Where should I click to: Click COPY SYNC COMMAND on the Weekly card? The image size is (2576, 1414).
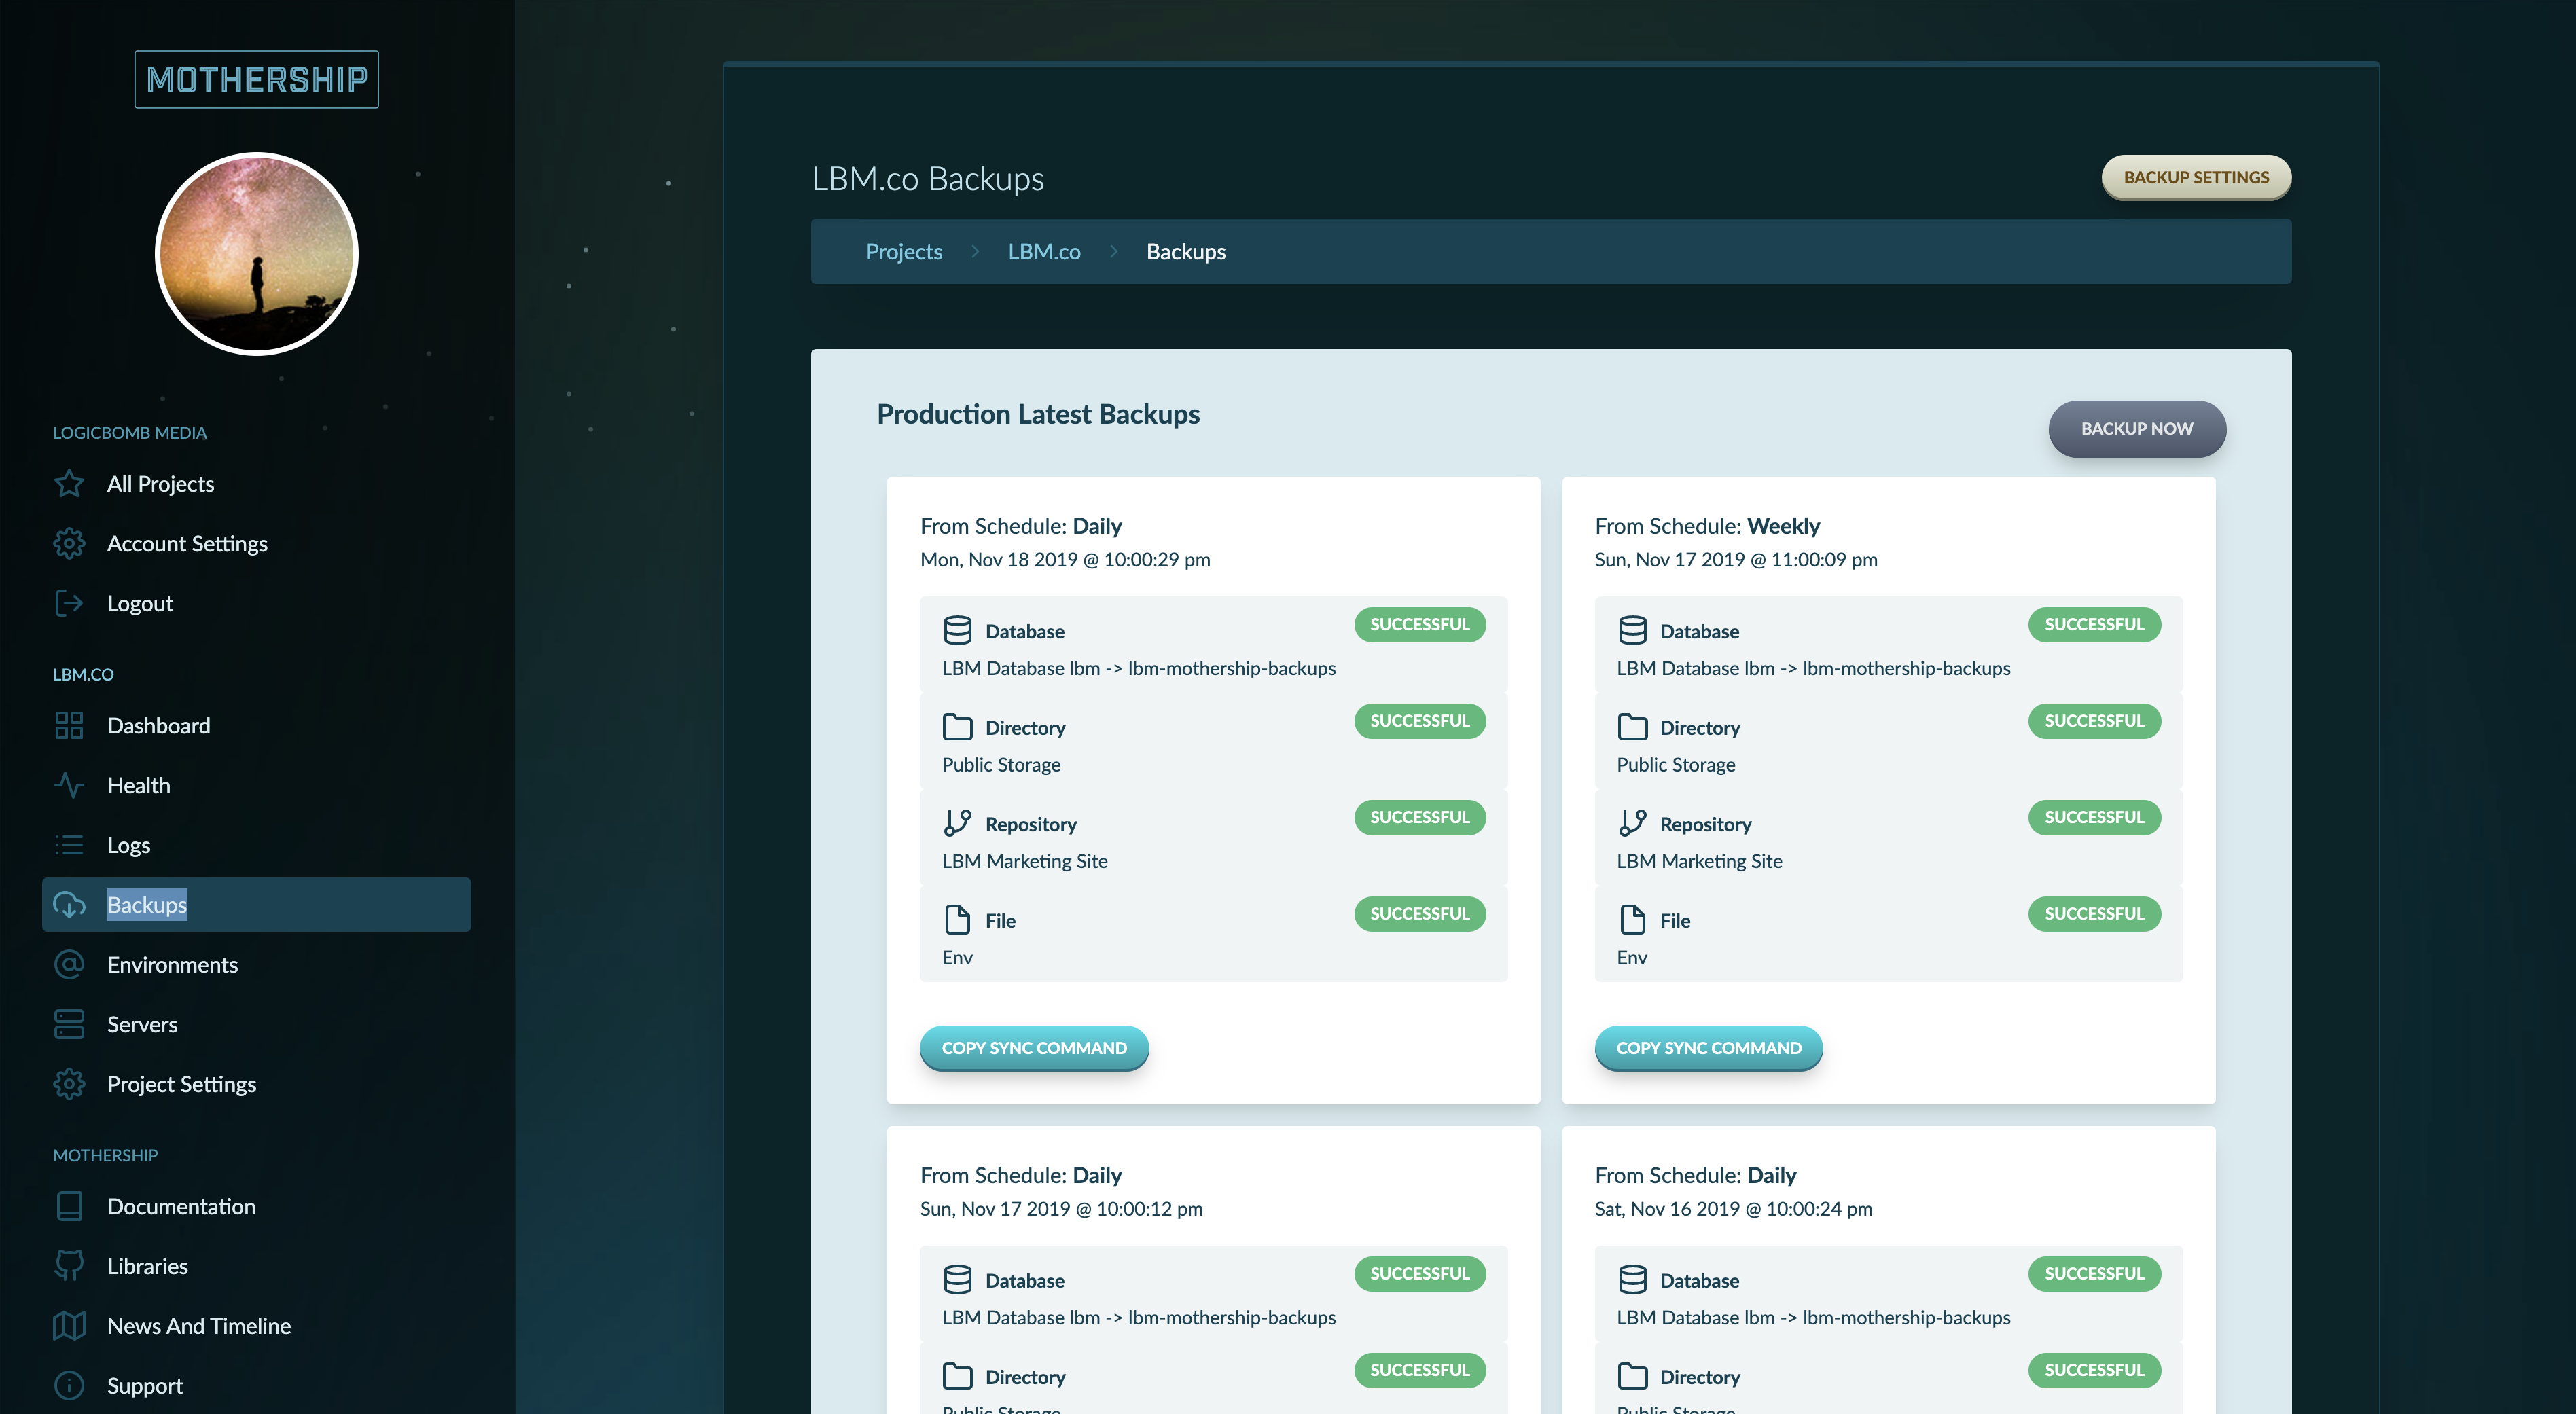(1708, 1048)
